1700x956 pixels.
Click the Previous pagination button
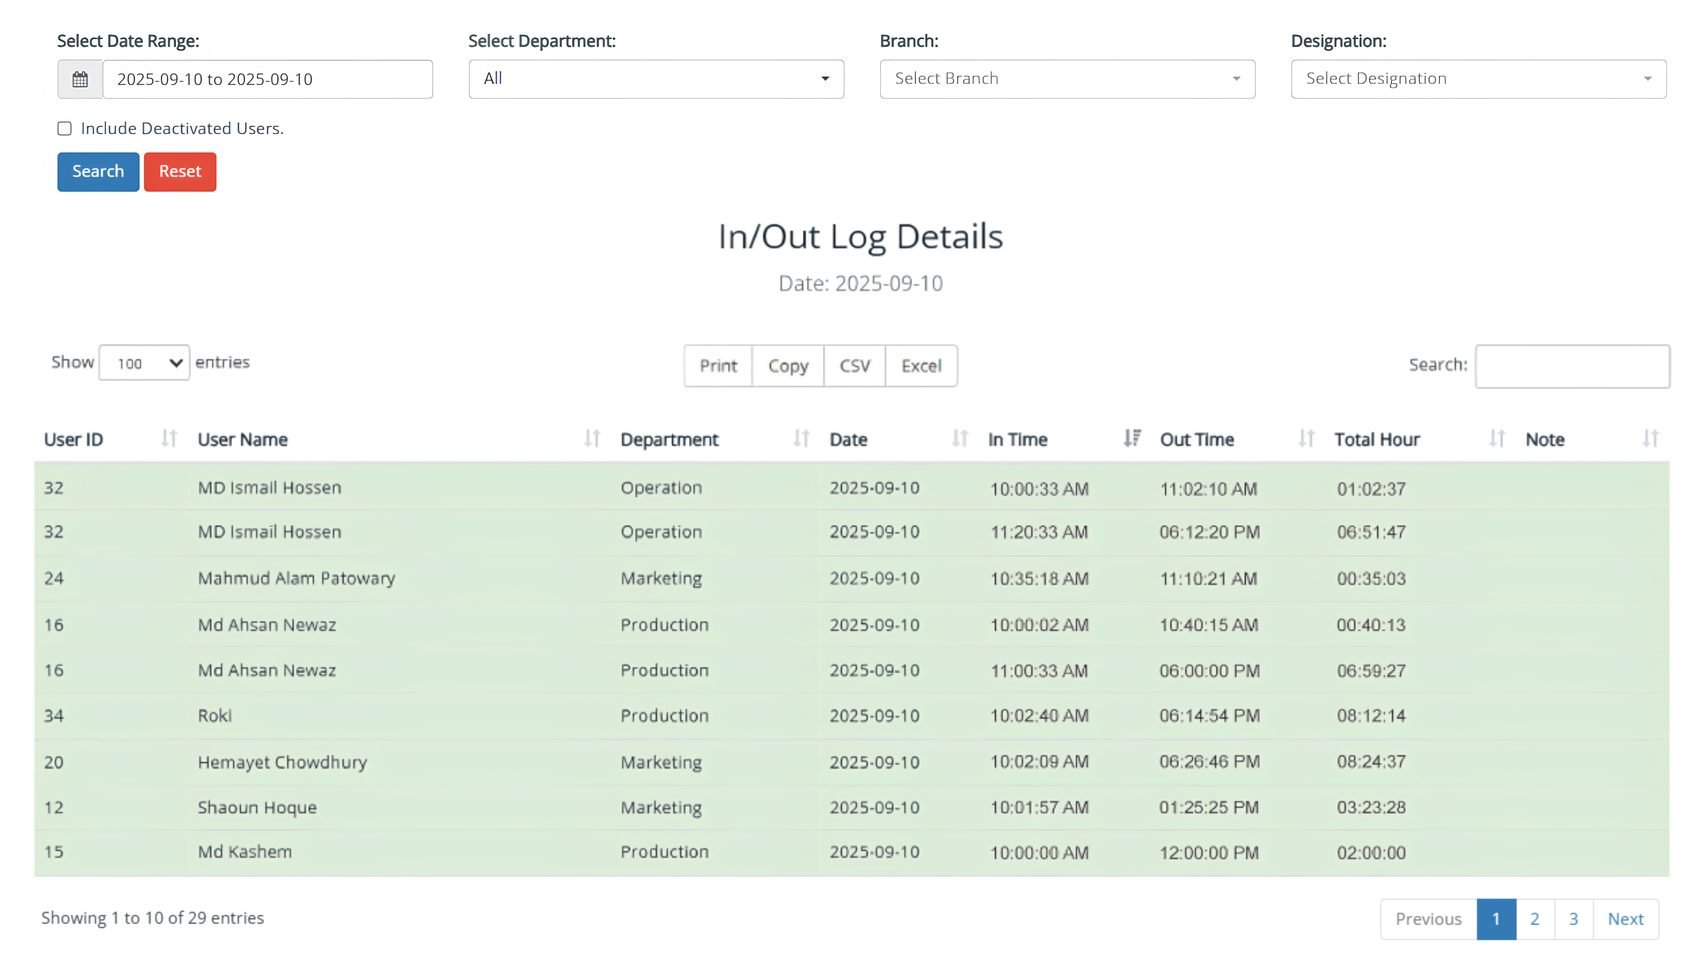pyautogui.click(x=1429, y=919)
